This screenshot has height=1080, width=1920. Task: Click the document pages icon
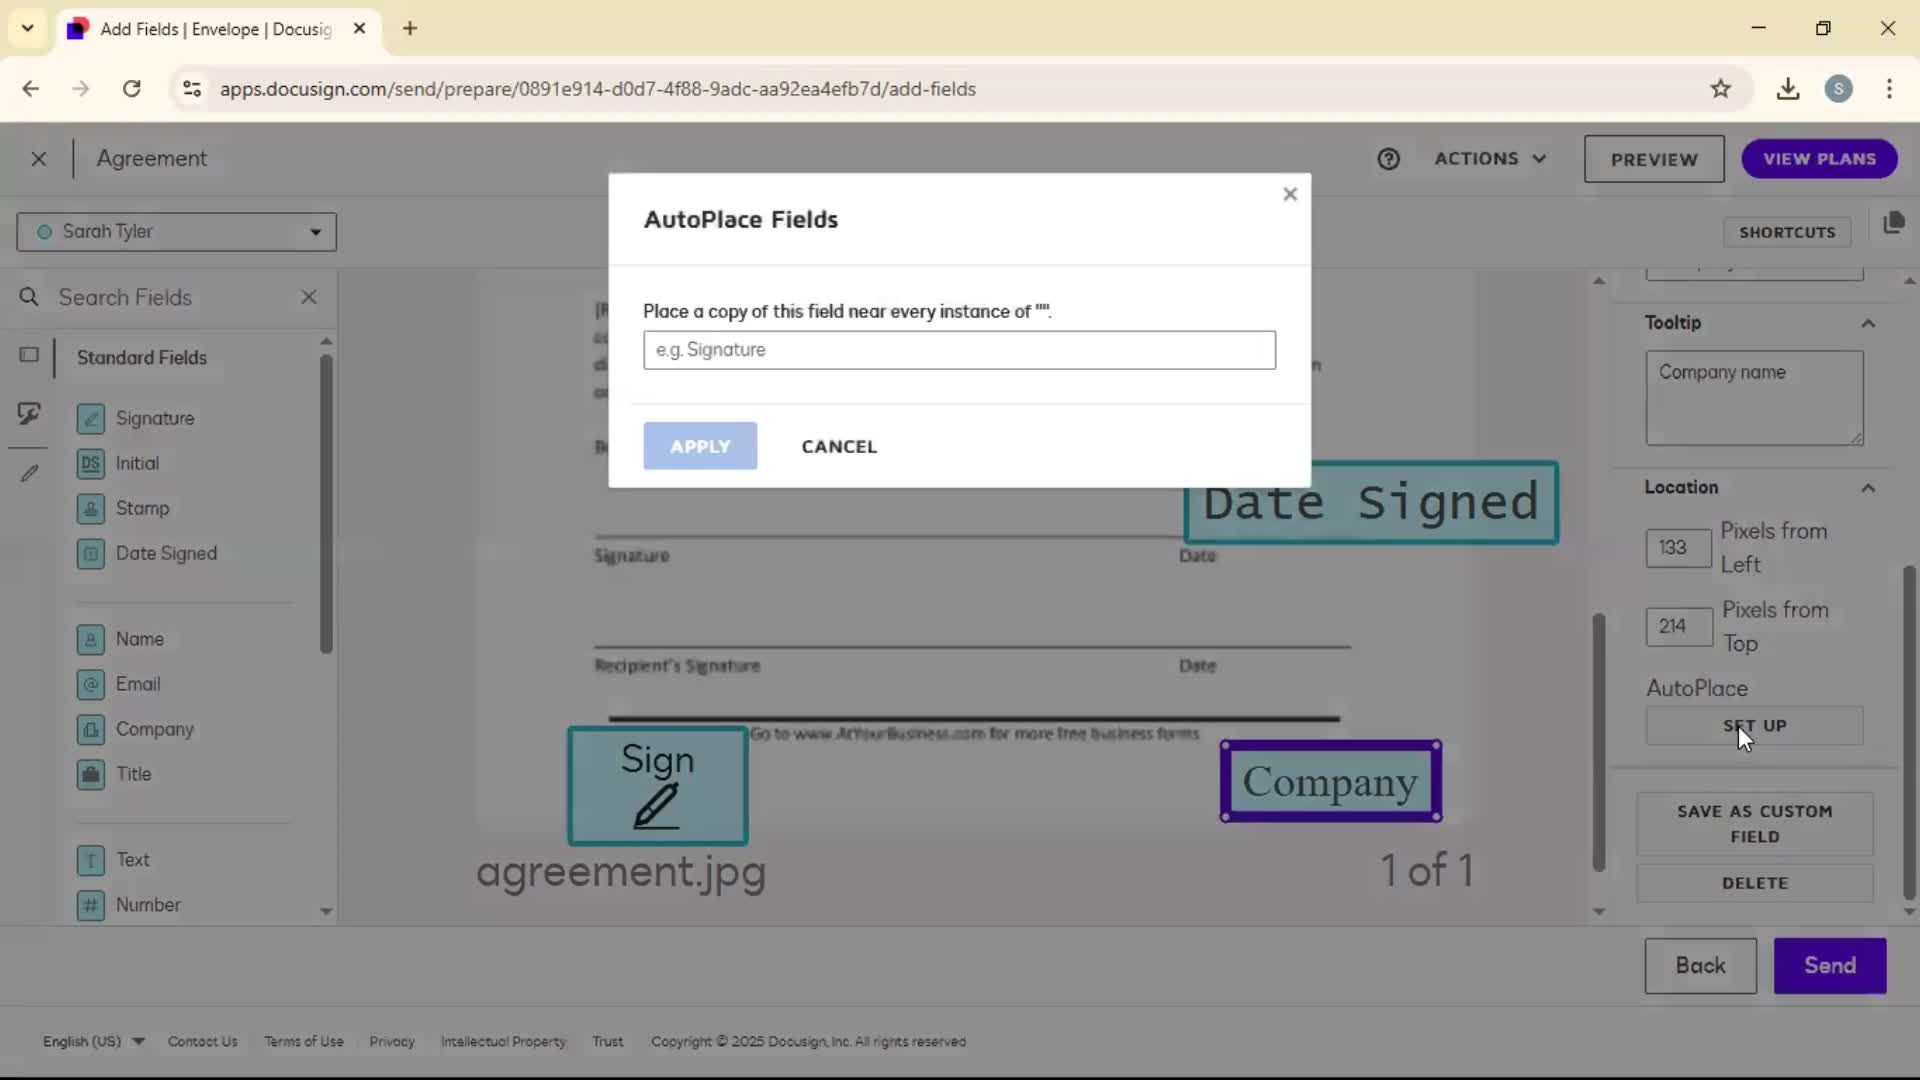1893,223
